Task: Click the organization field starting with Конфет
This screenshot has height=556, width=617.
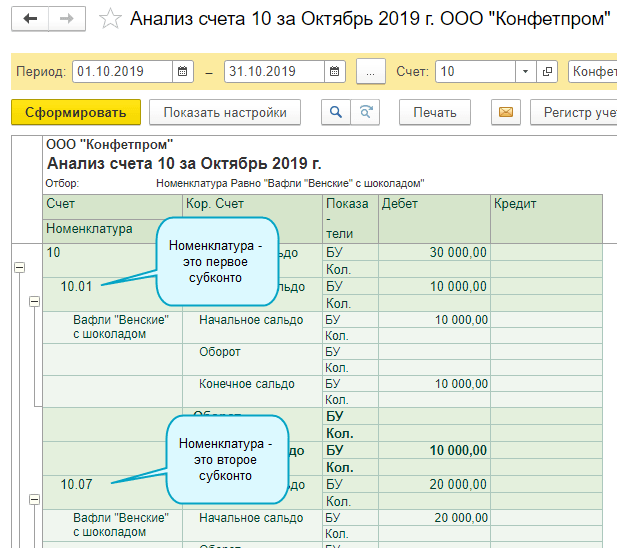Action: tap(593, 72)
